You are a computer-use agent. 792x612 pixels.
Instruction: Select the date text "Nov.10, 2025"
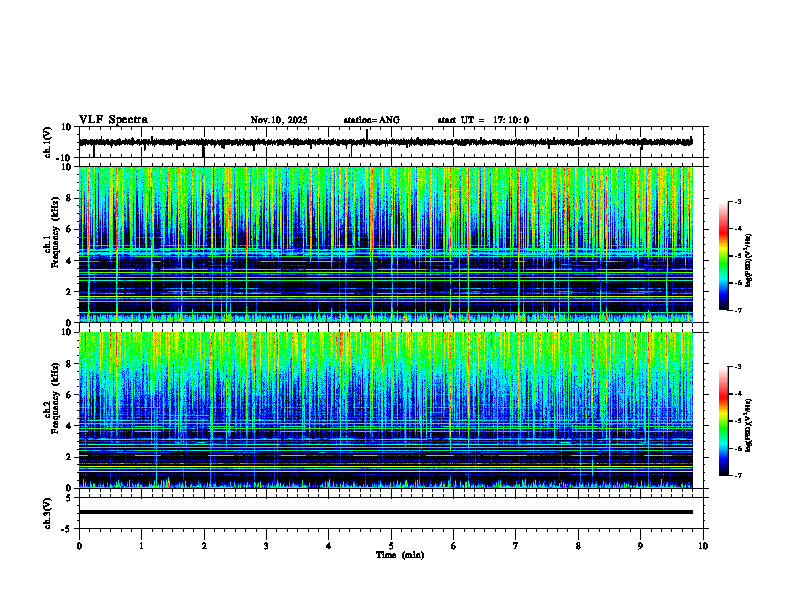(279, 120)
